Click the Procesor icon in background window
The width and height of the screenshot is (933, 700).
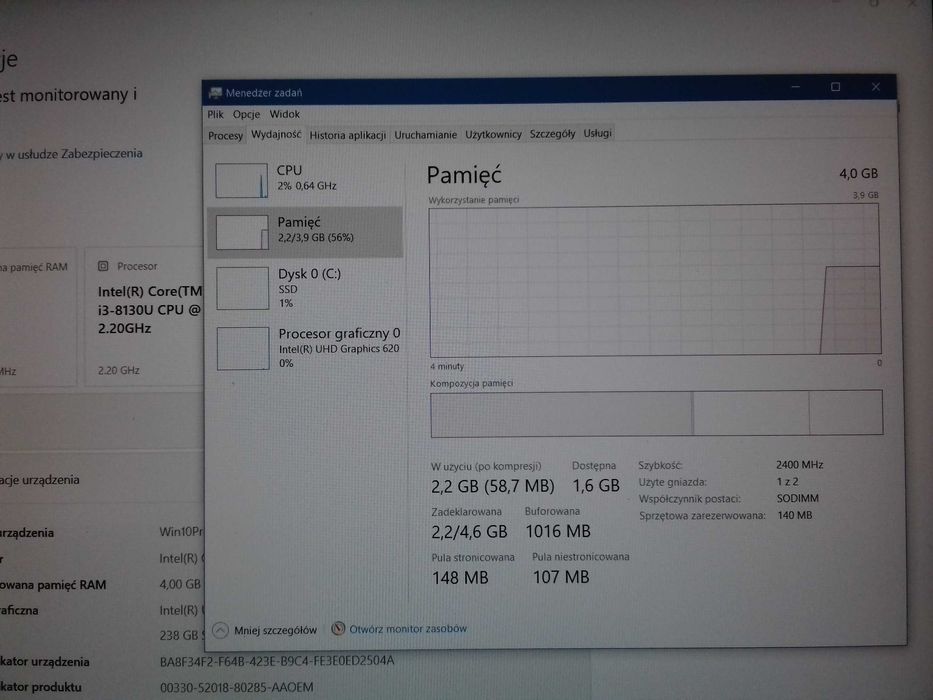coord(103,266)
